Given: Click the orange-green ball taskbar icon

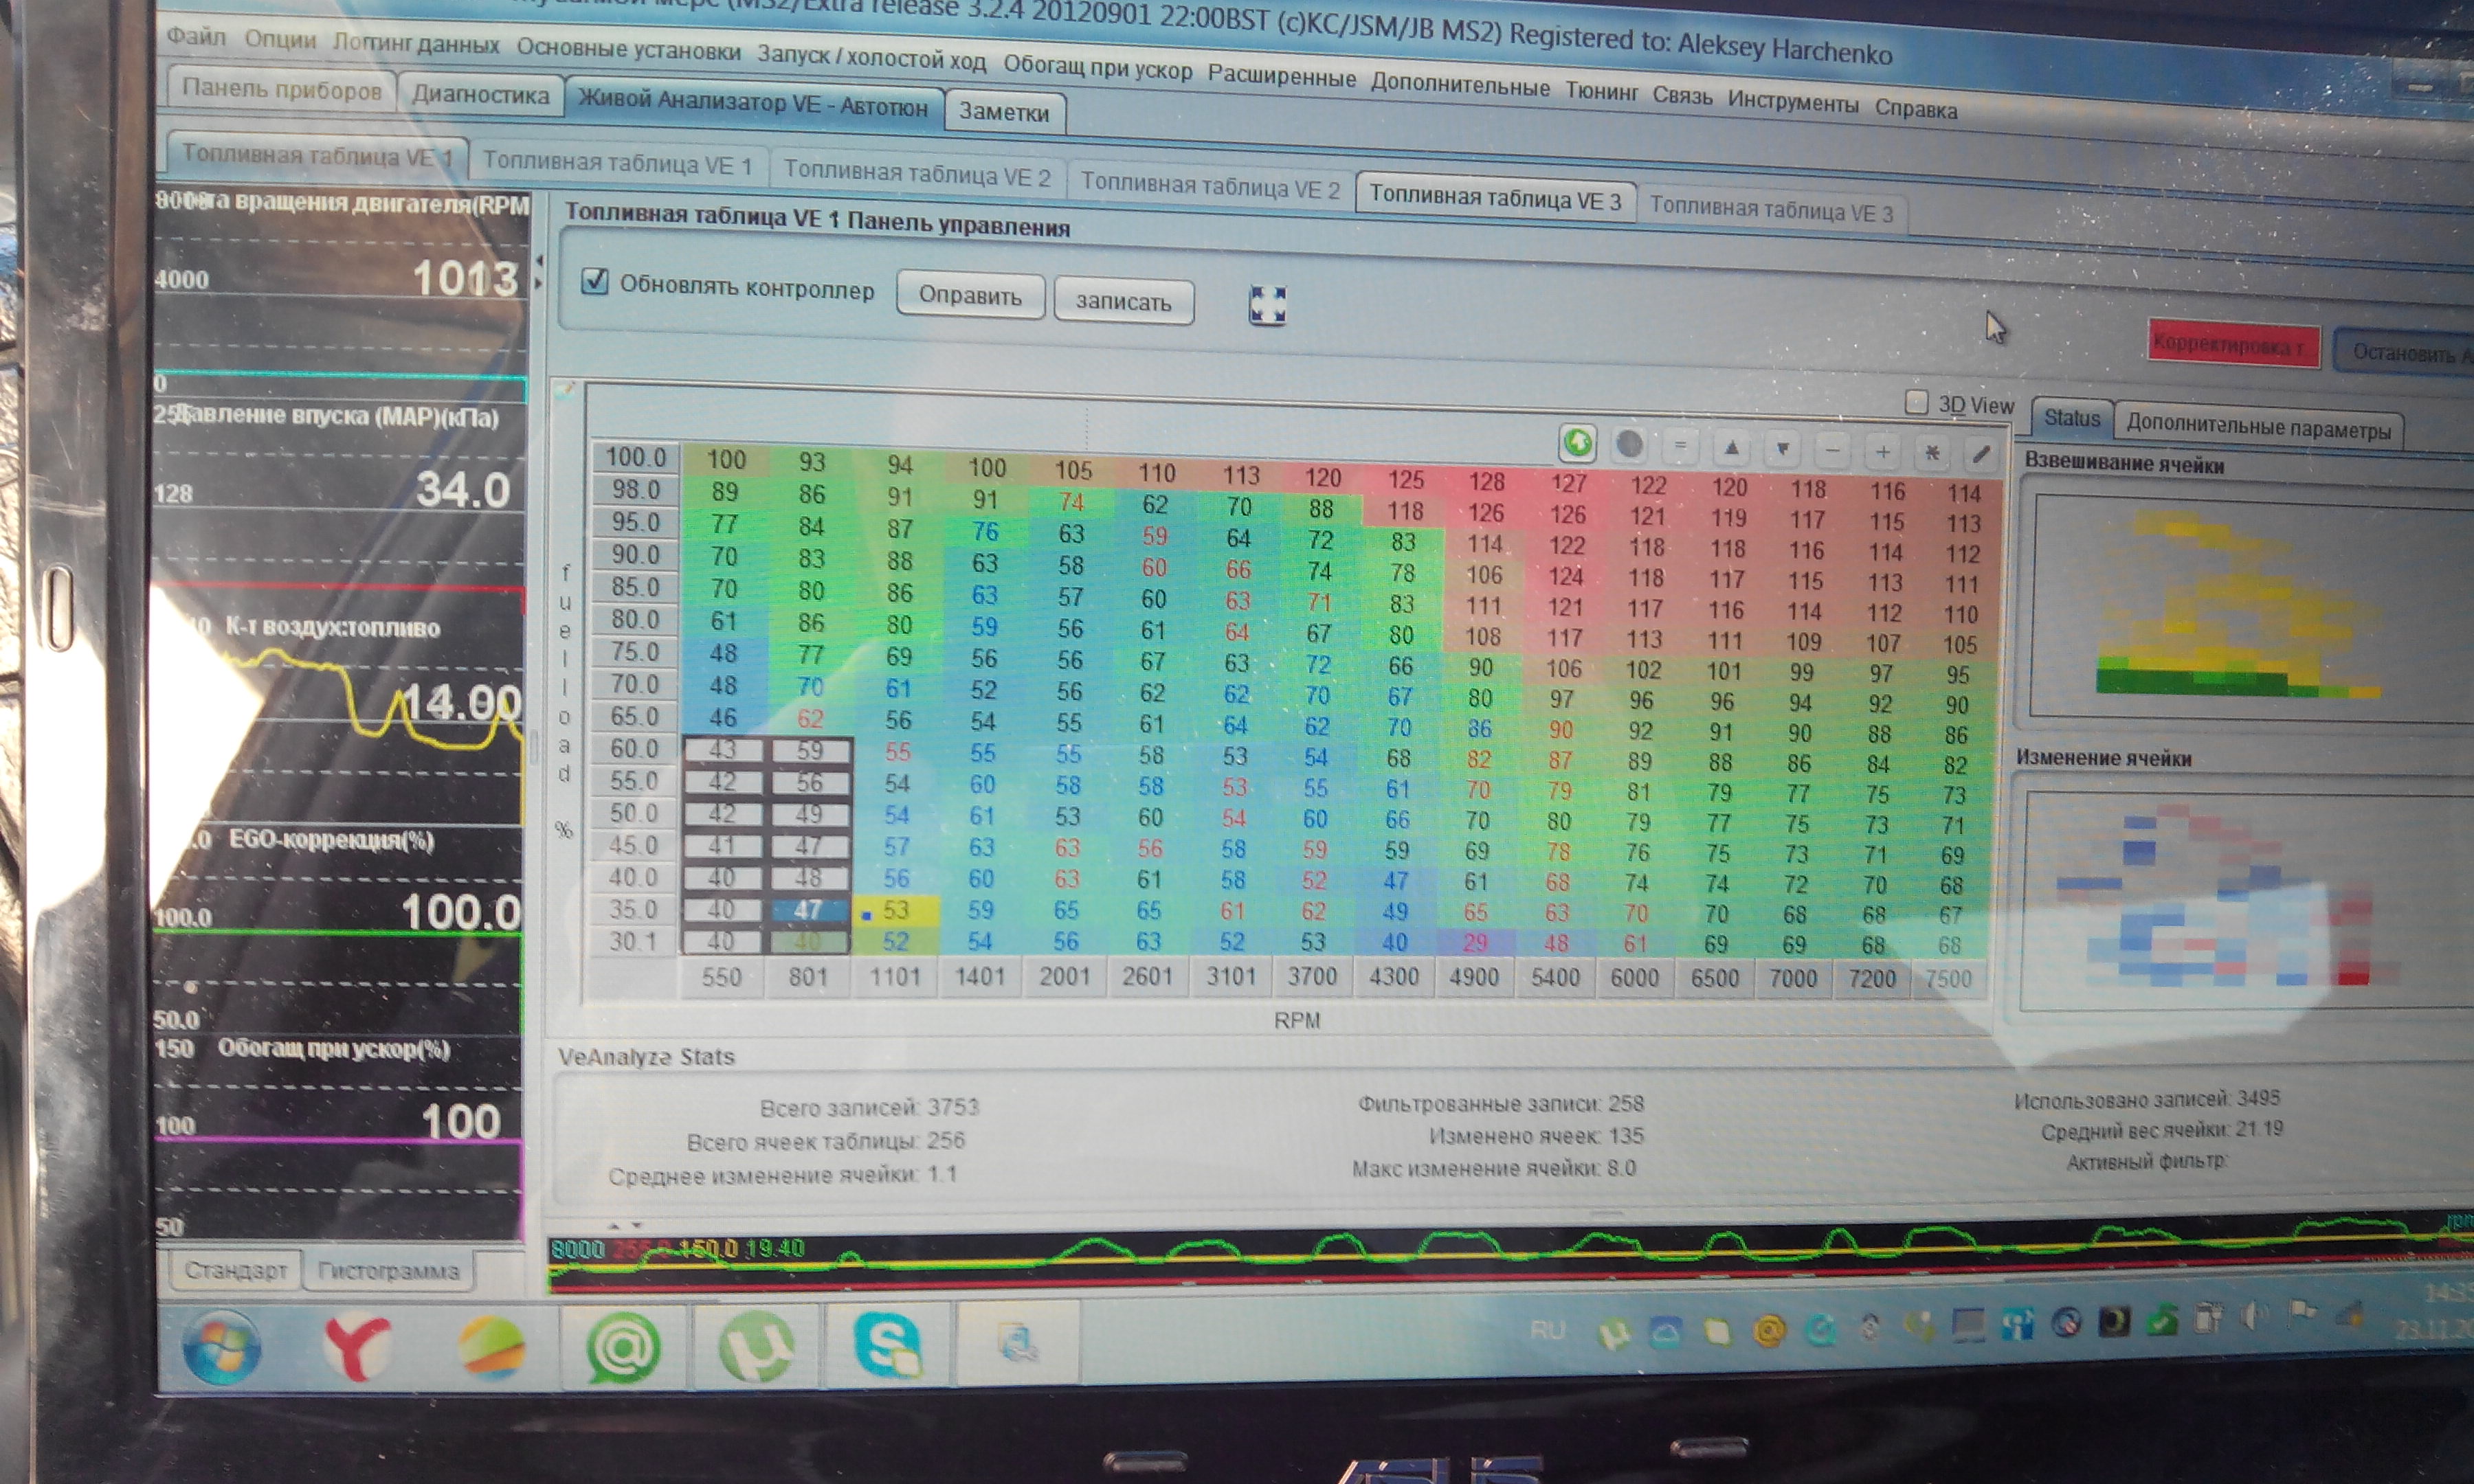Looking at the screenshot, I should pyautogui.click(x=491, y=1347).
